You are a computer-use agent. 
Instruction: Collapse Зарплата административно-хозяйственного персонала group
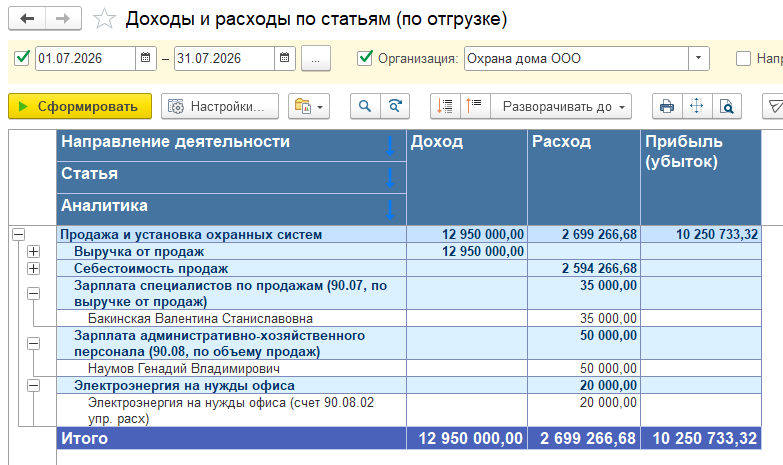(x=33, y=343)
